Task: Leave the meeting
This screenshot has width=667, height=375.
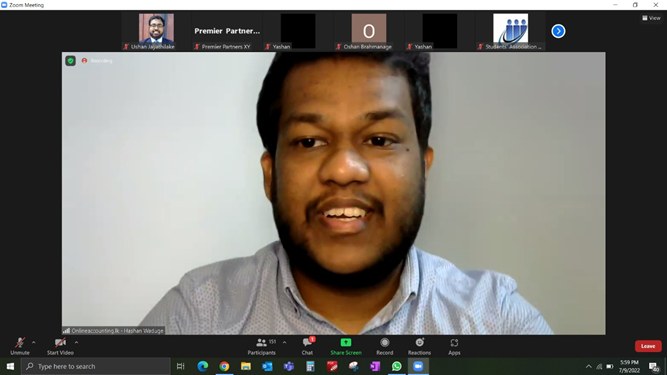Action: (648, 346)
